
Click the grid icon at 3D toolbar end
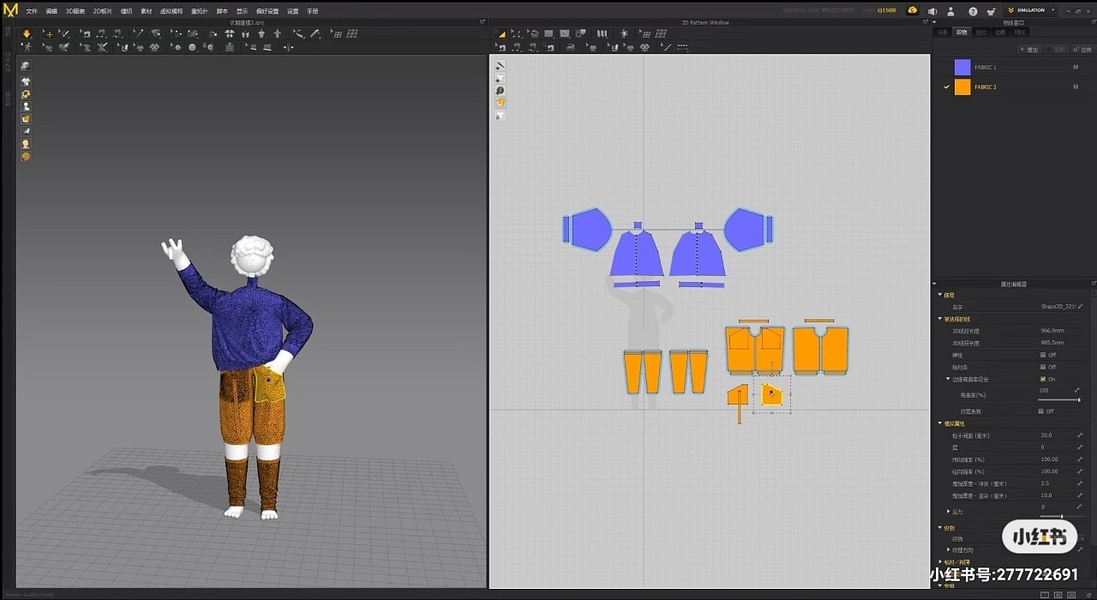pos(353,34)
